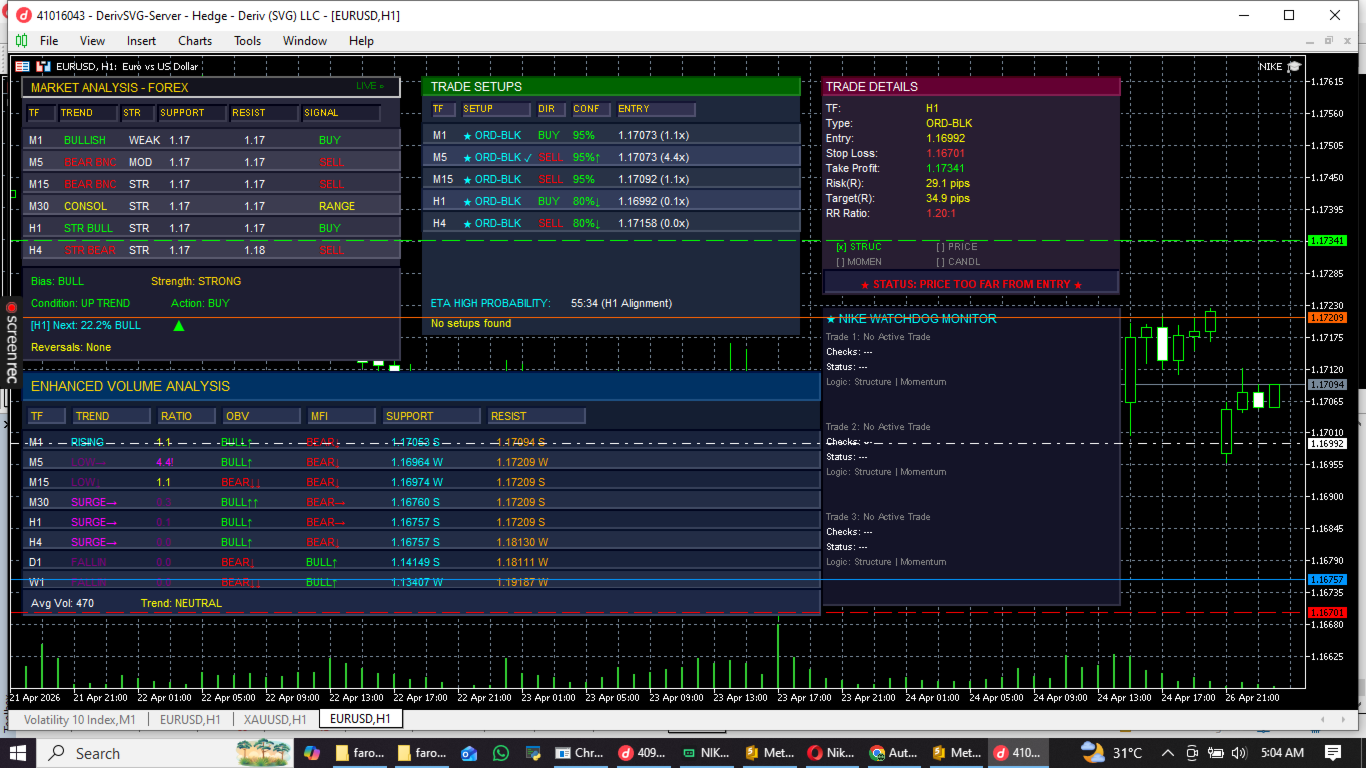
Task: Open the File menu
Action: [49, 41]
